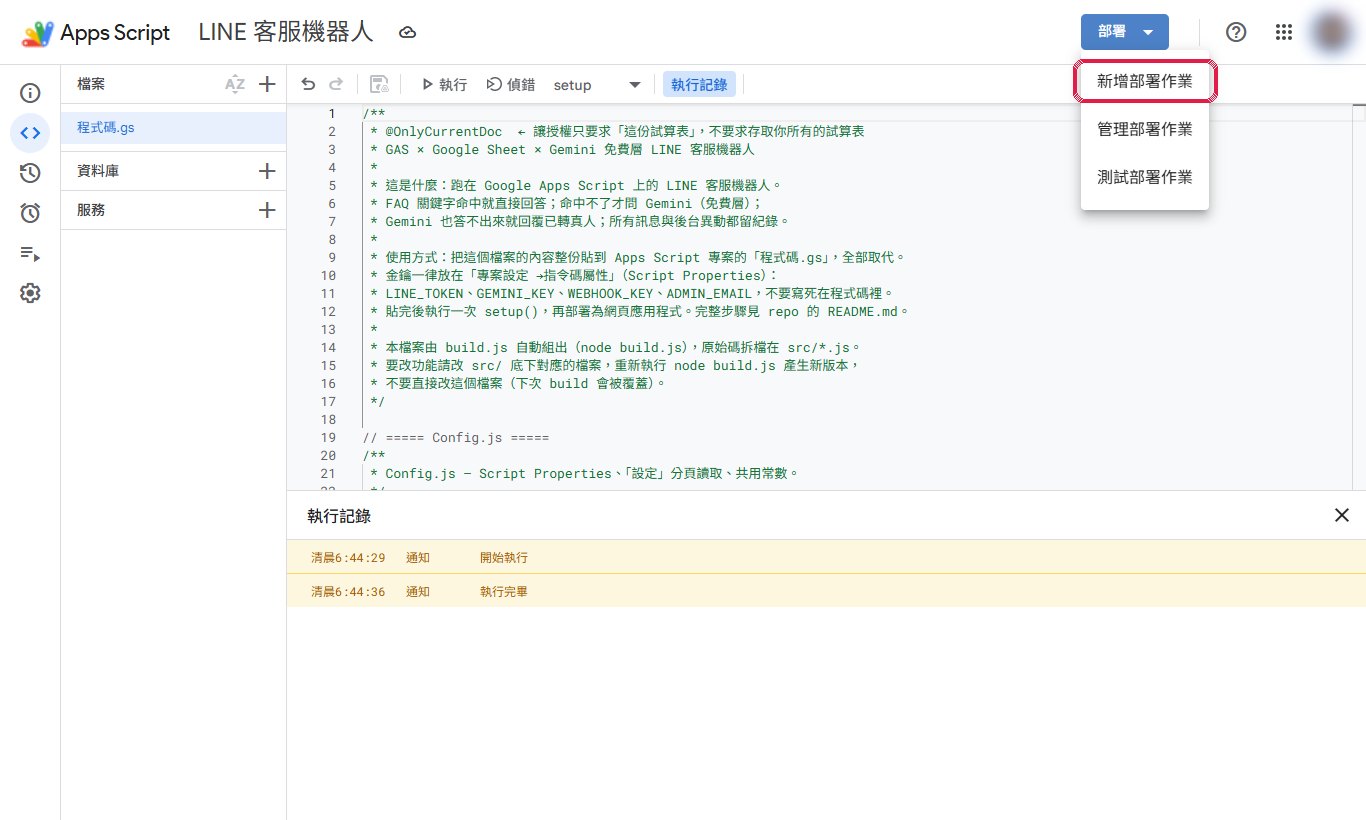The width and height of the screenshot is (1366, 820).
Task: Click the @OnlyCurrentDoc comment line
Action: [617, 131]
